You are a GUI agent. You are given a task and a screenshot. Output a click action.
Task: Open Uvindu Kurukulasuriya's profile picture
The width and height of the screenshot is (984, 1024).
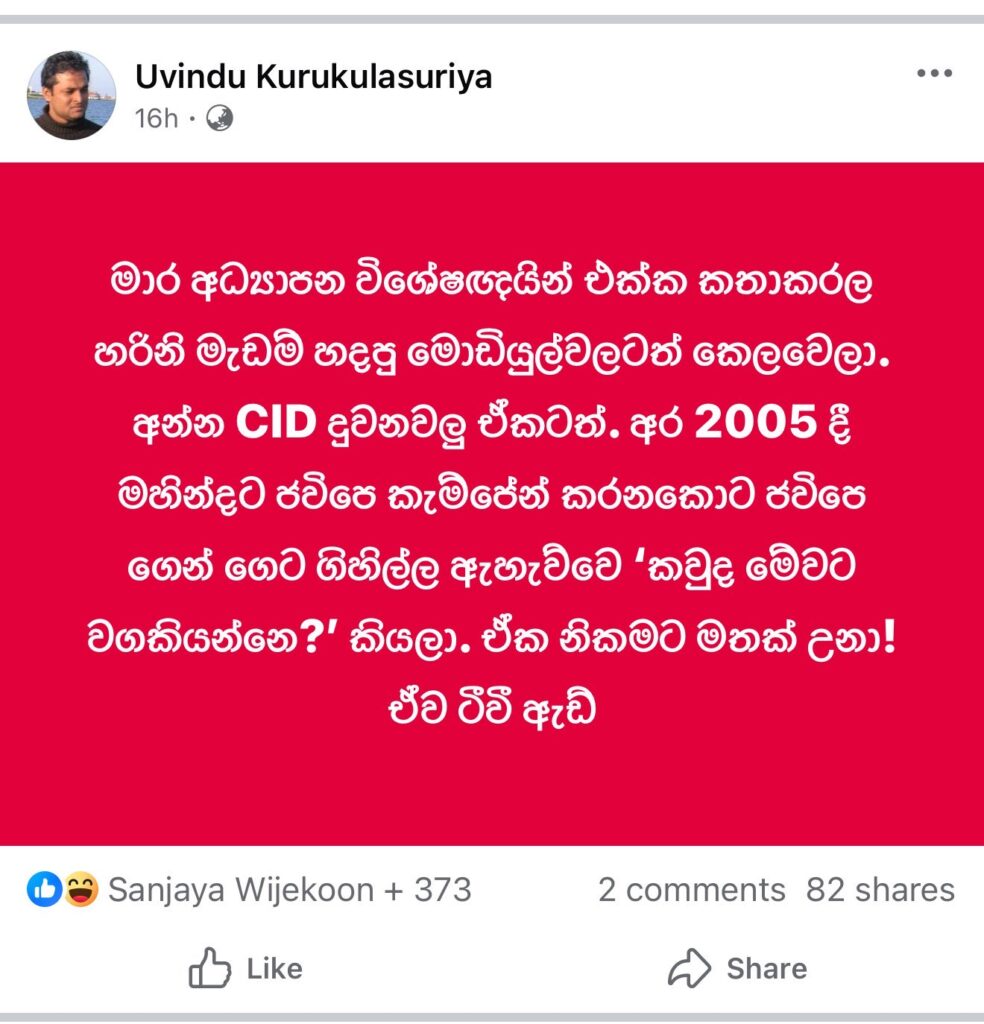coord(71,95)
